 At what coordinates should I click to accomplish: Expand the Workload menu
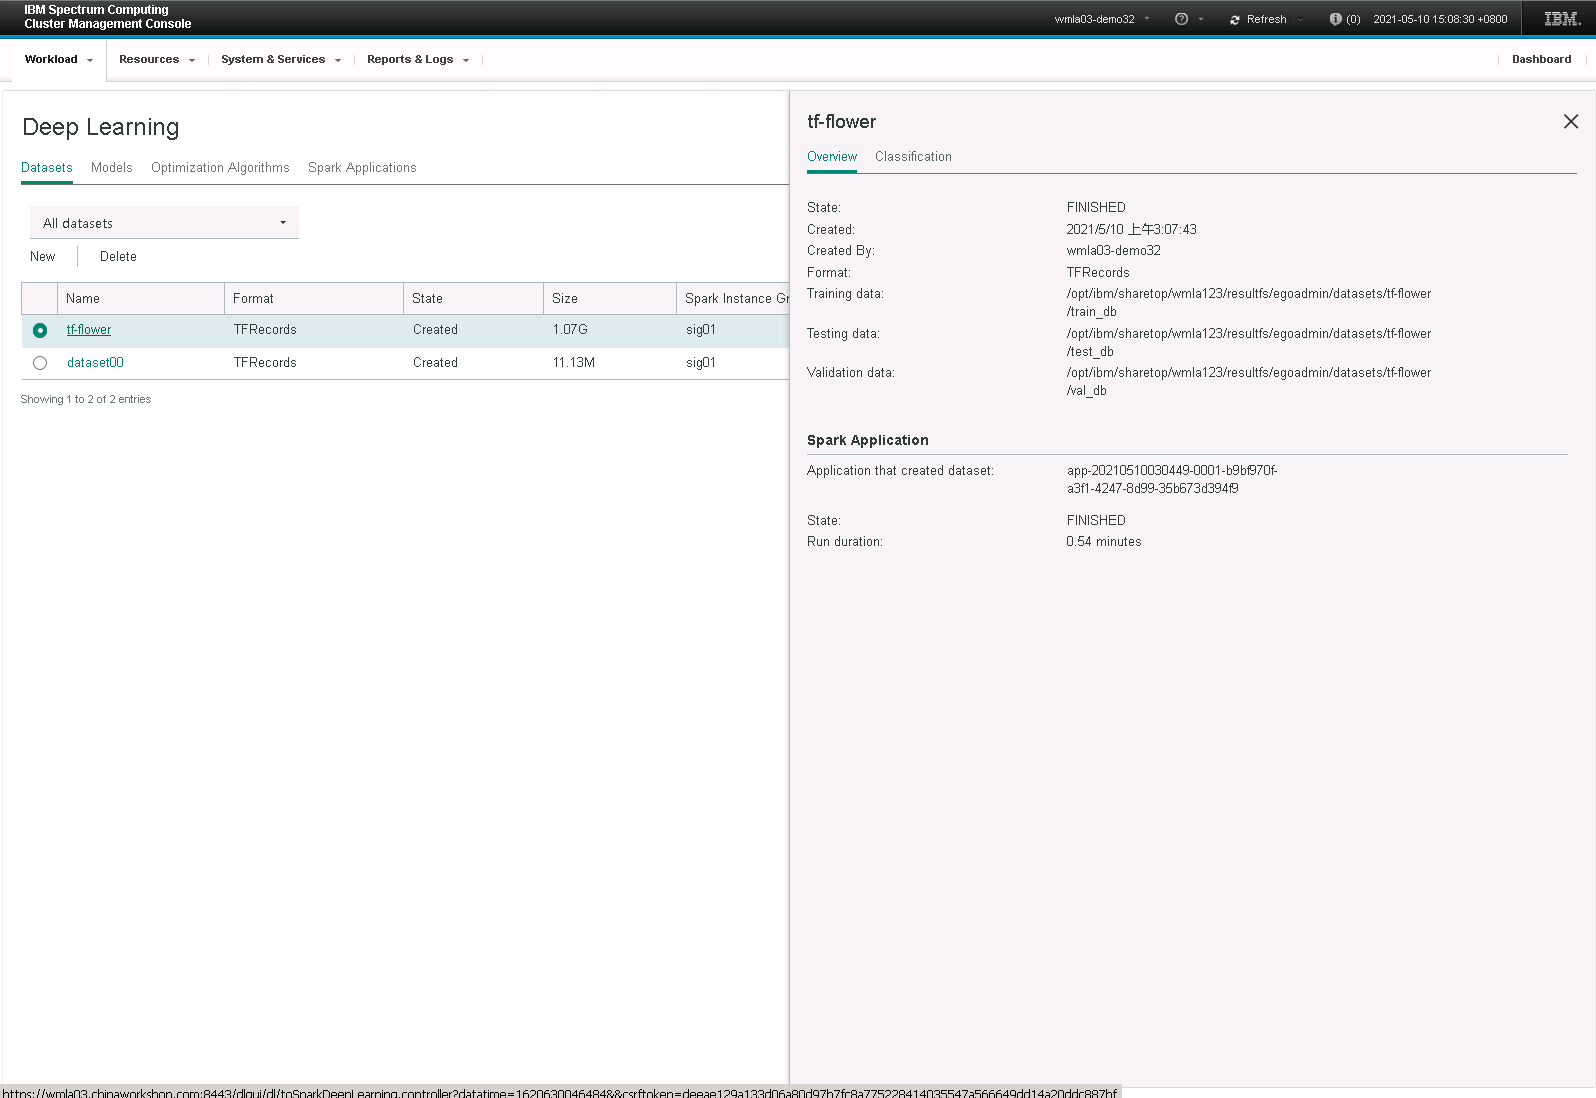click(59, 60)
